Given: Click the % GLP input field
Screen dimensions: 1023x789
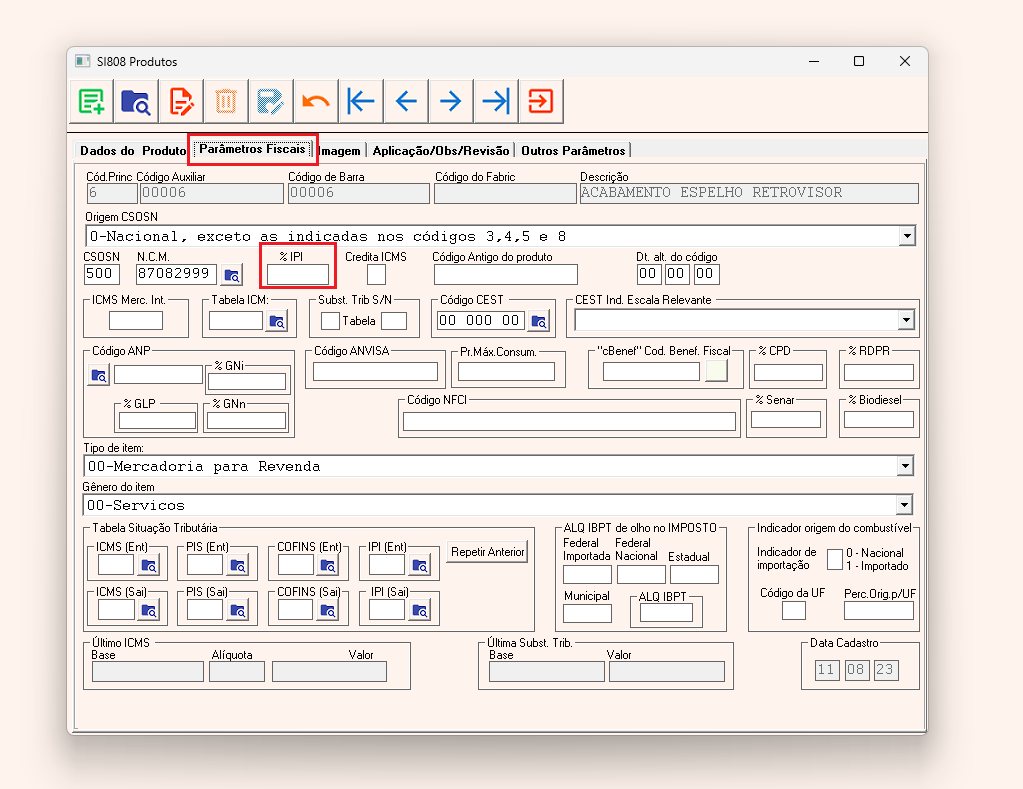Looking at the screenshot, I should (157, 421).
